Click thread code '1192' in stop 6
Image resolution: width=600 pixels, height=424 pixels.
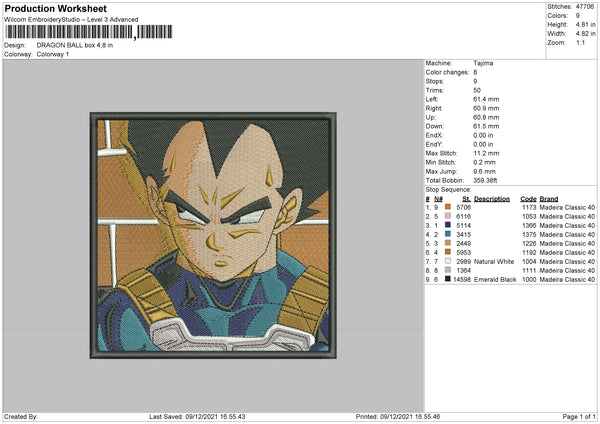(x=529, y=252)
